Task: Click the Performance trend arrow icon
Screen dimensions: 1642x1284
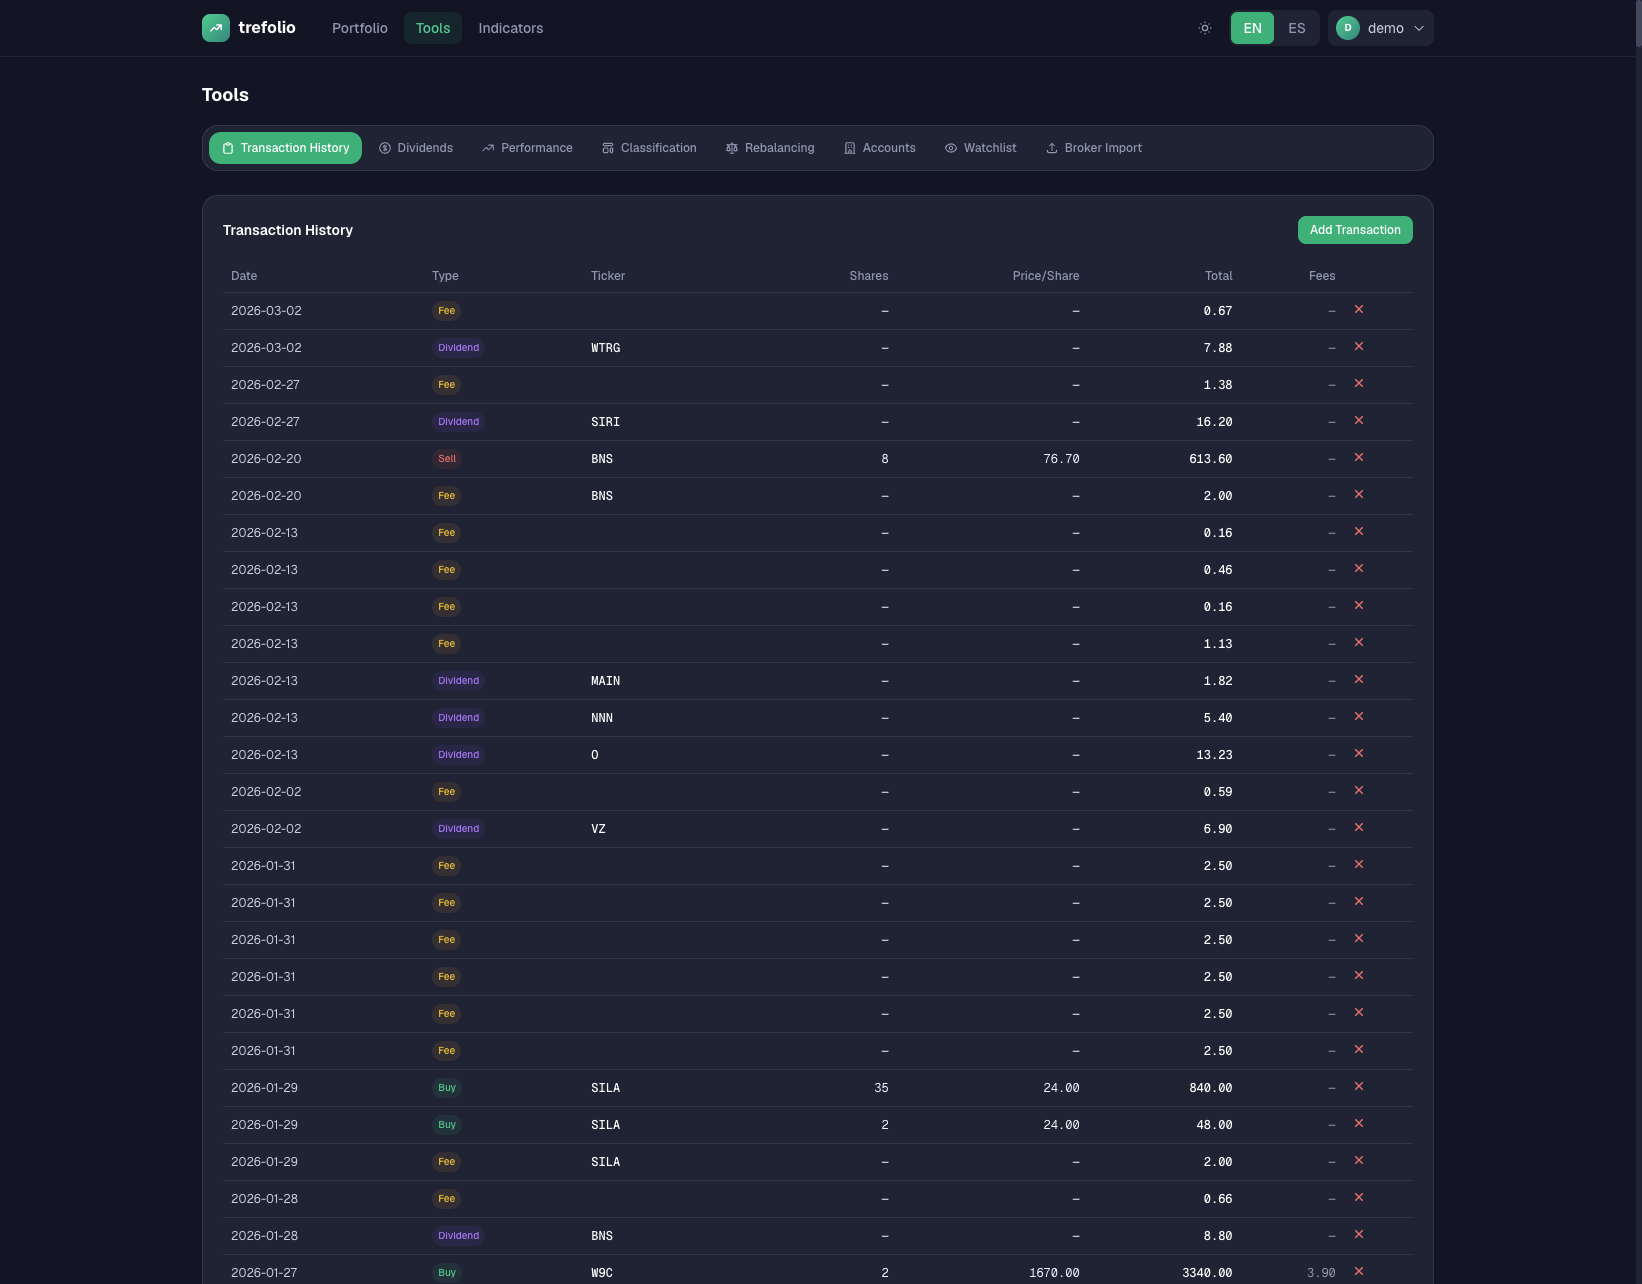Action: click(488, 147)
